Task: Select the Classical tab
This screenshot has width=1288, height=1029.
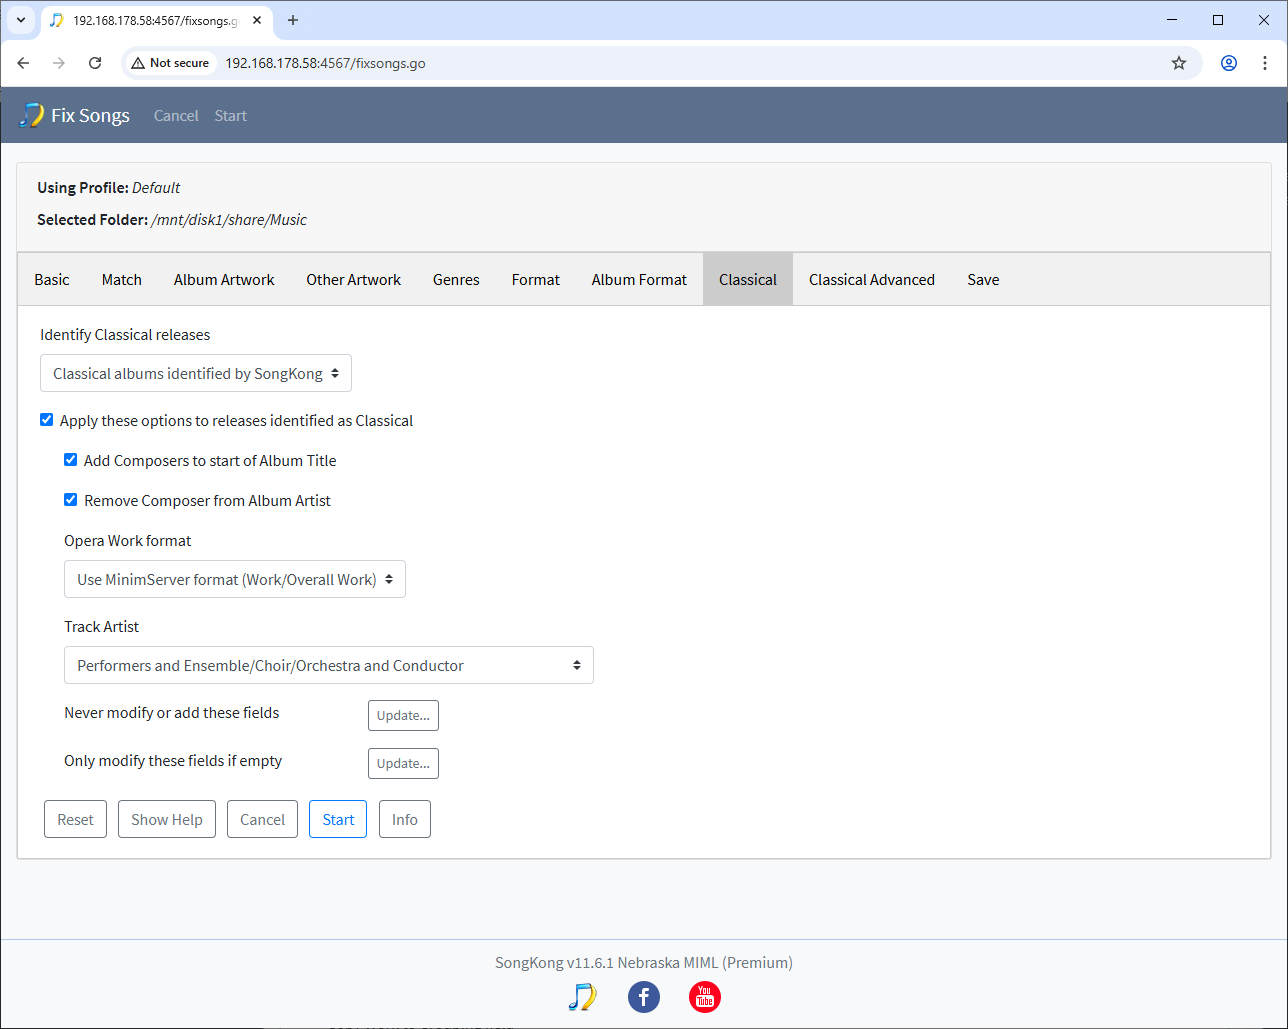Action: pyautogui.click(x=748, y=280)
